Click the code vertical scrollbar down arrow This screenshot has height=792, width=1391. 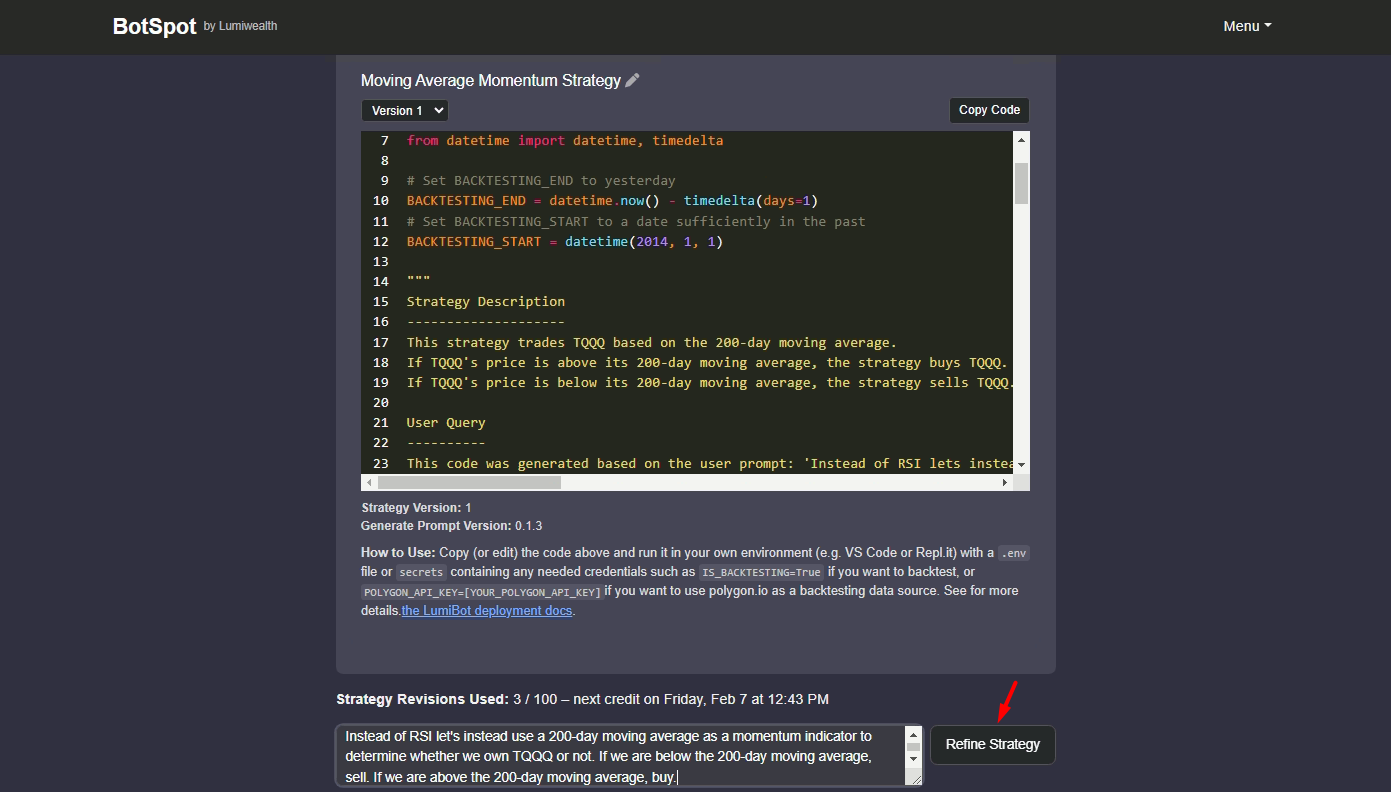(1021, 466)
